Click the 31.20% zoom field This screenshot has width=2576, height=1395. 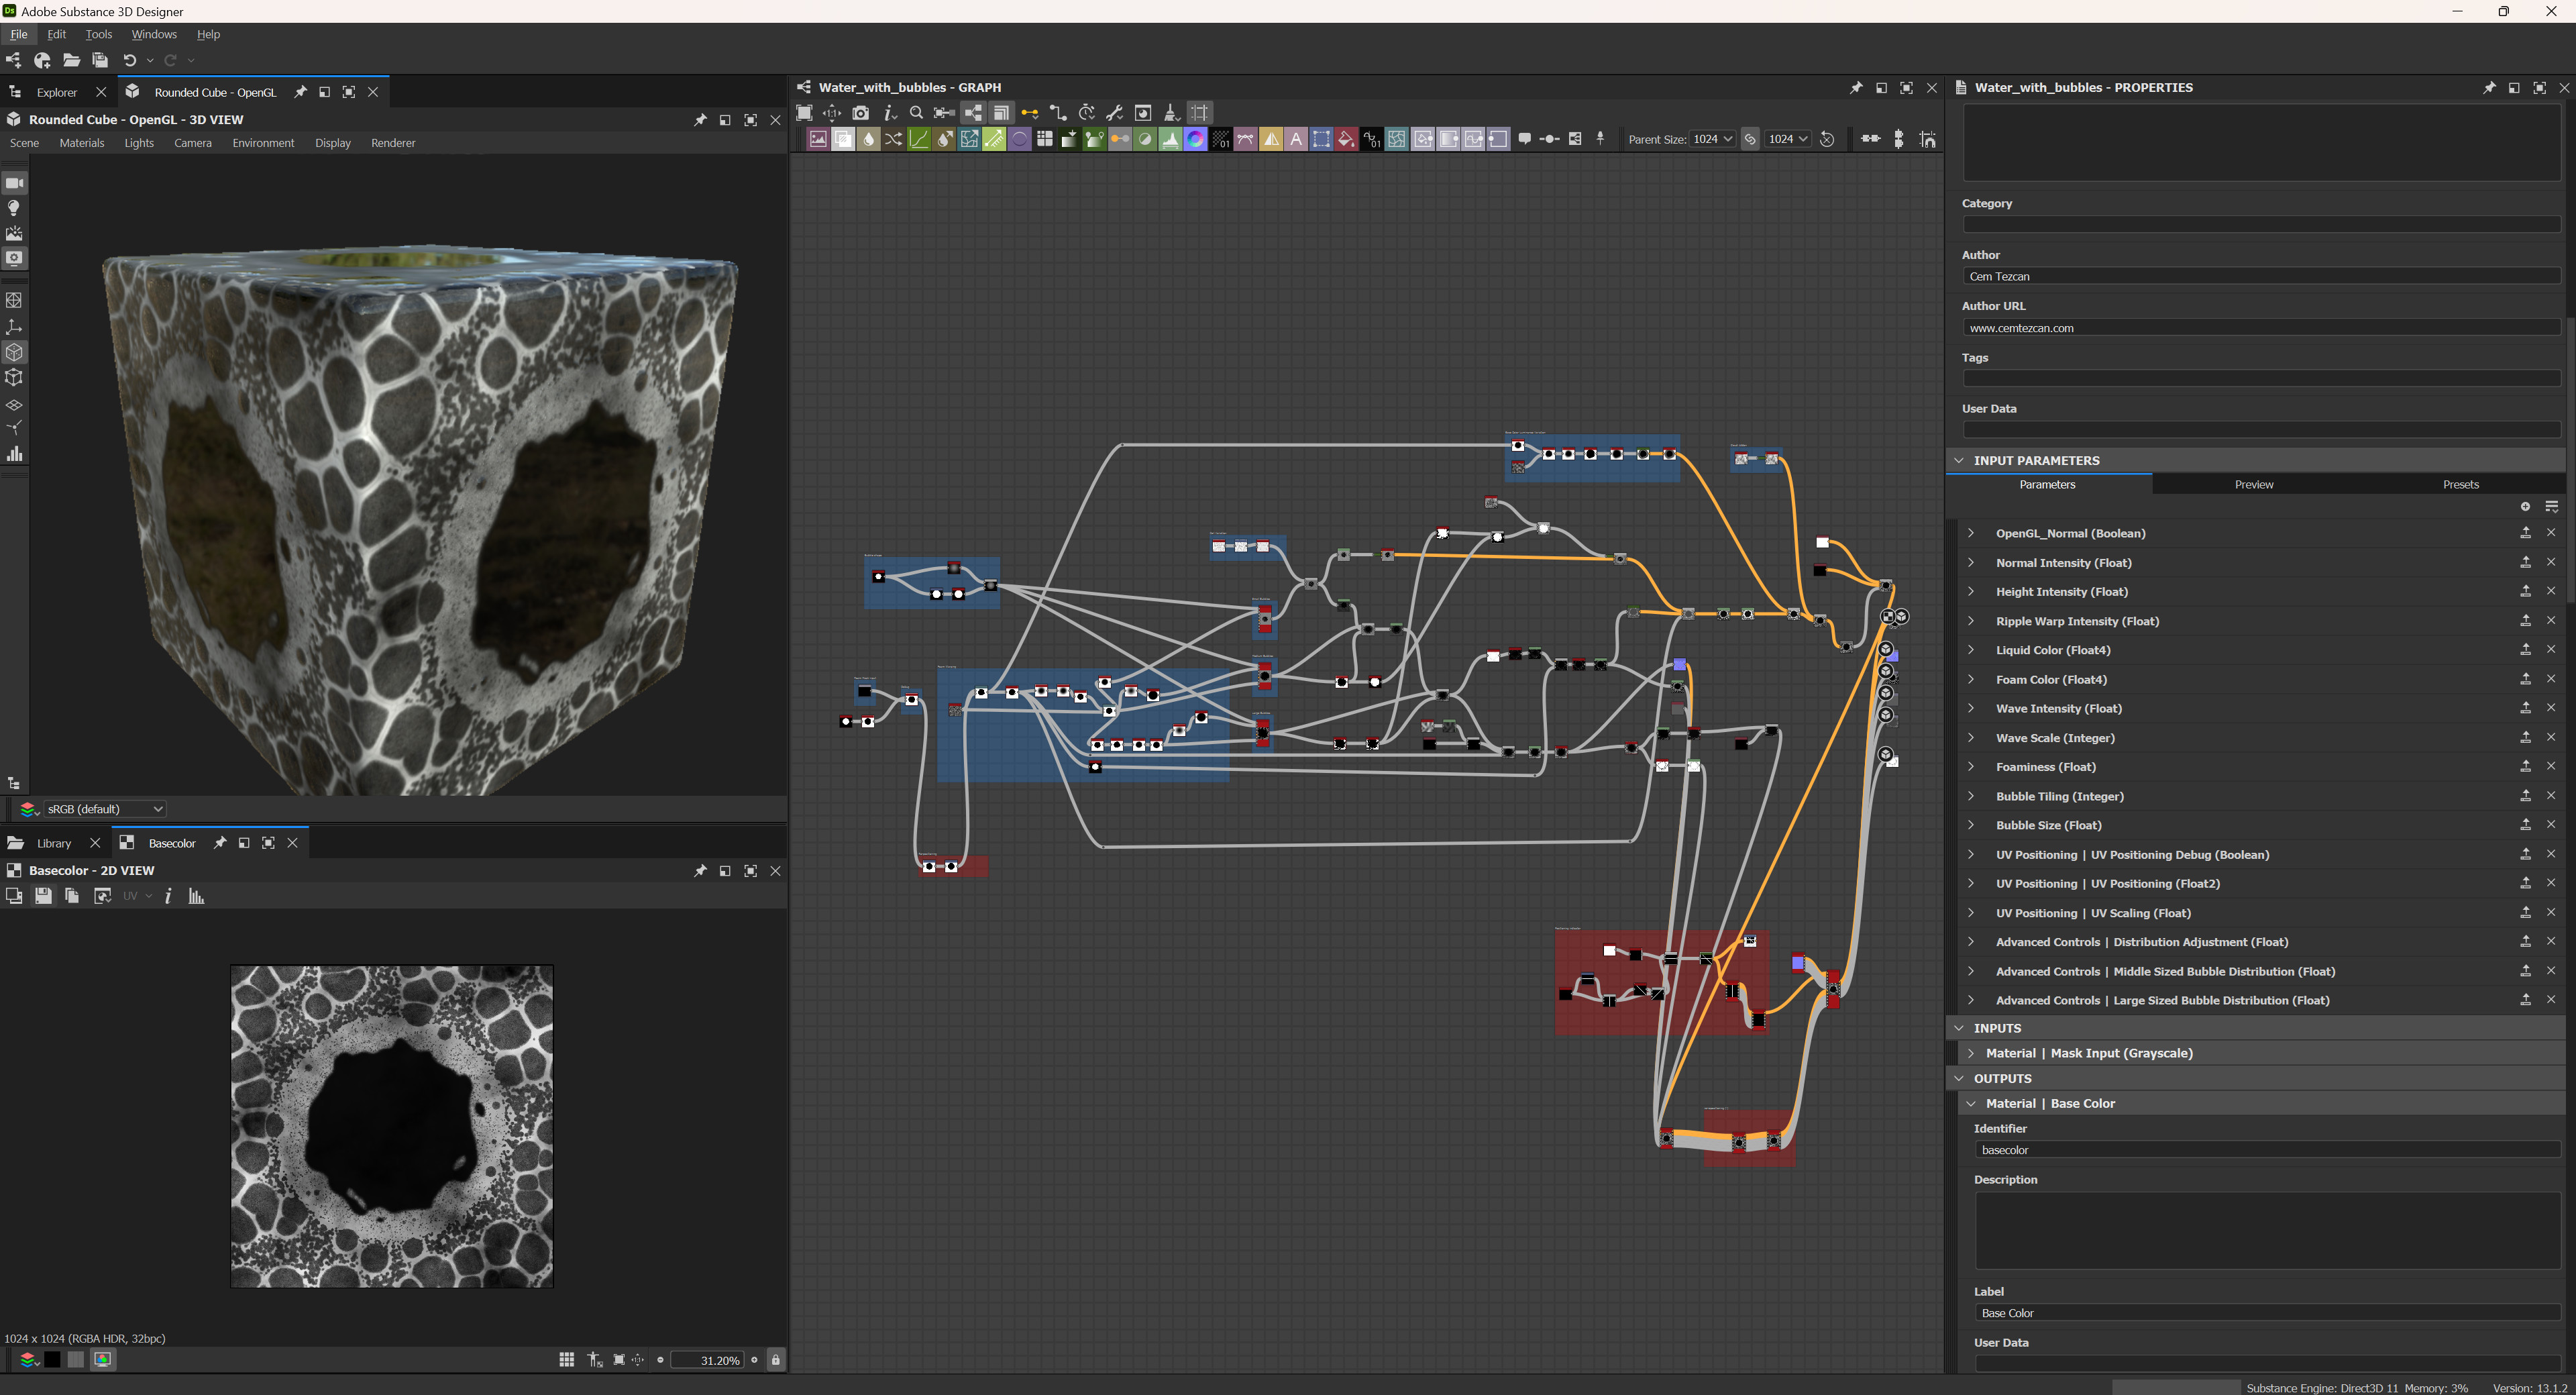pos(707,1360)
